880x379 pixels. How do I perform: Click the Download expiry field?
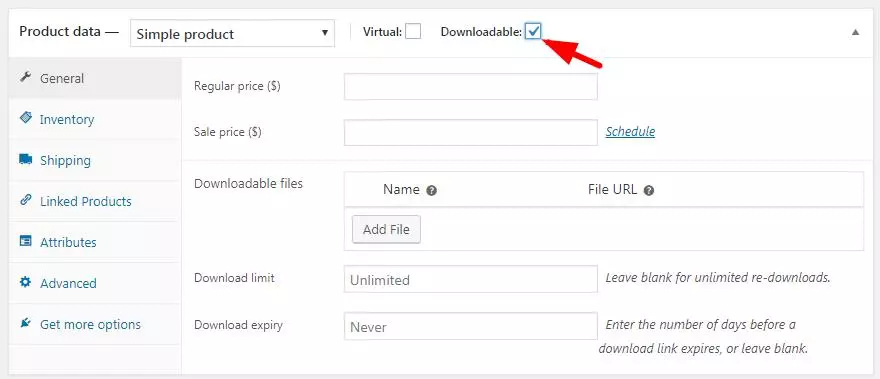(470, 326)
